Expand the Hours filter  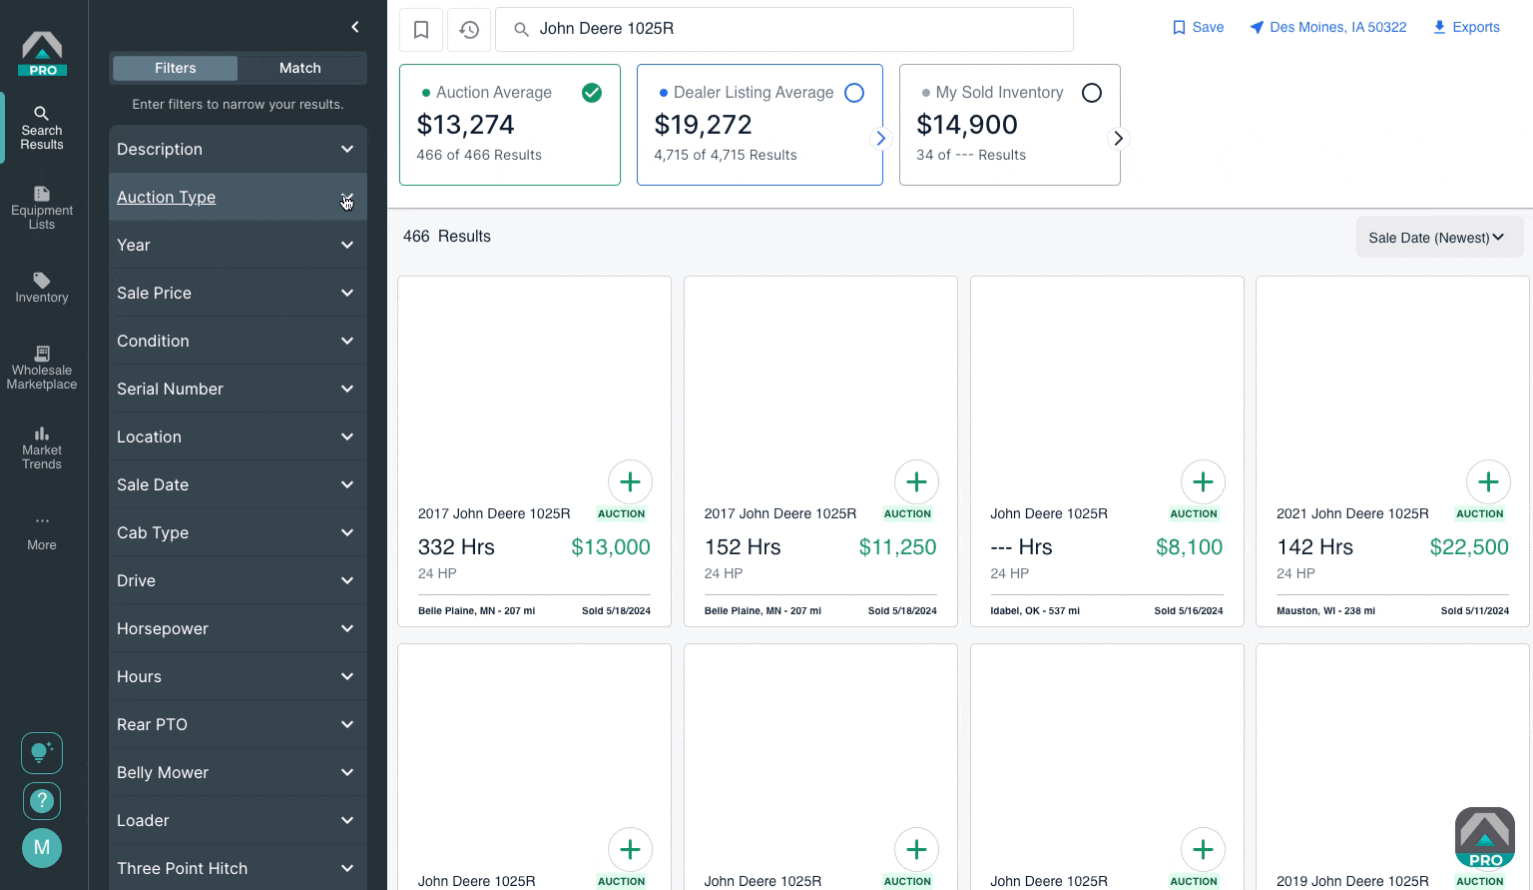tap(237, 677)
